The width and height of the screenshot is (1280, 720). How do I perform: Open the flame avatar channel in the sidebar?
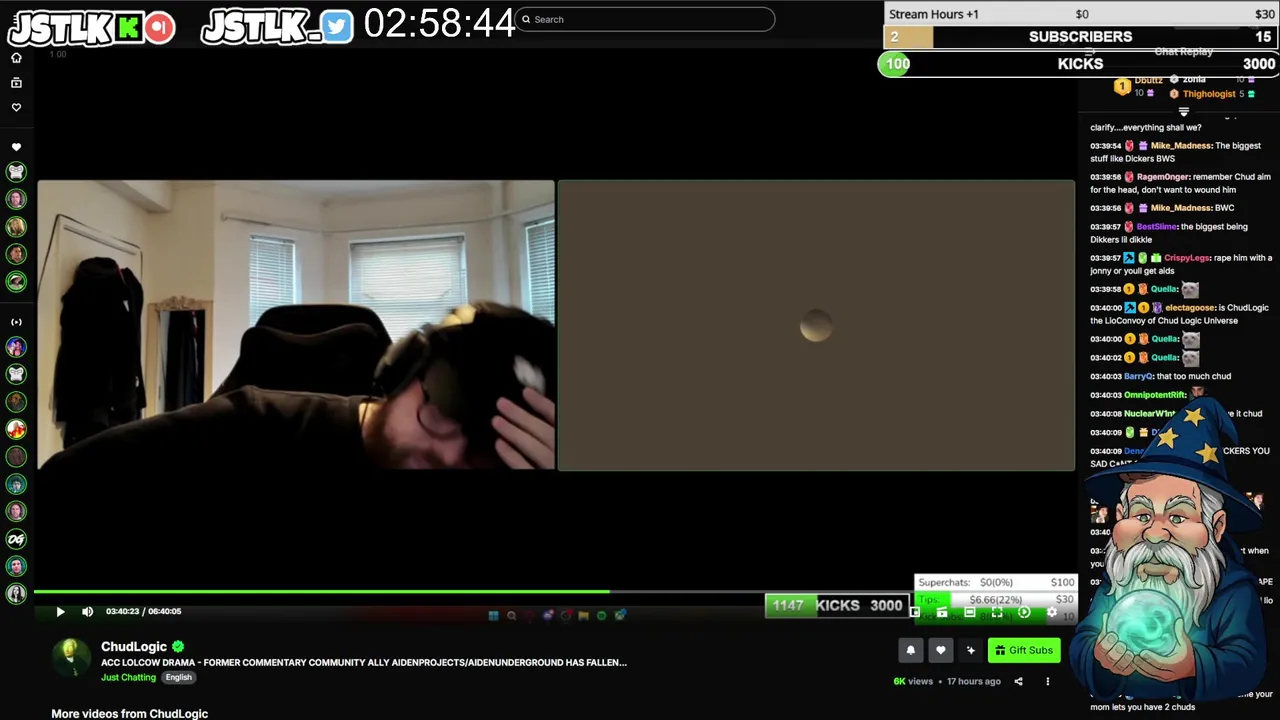tap(16, 429)
